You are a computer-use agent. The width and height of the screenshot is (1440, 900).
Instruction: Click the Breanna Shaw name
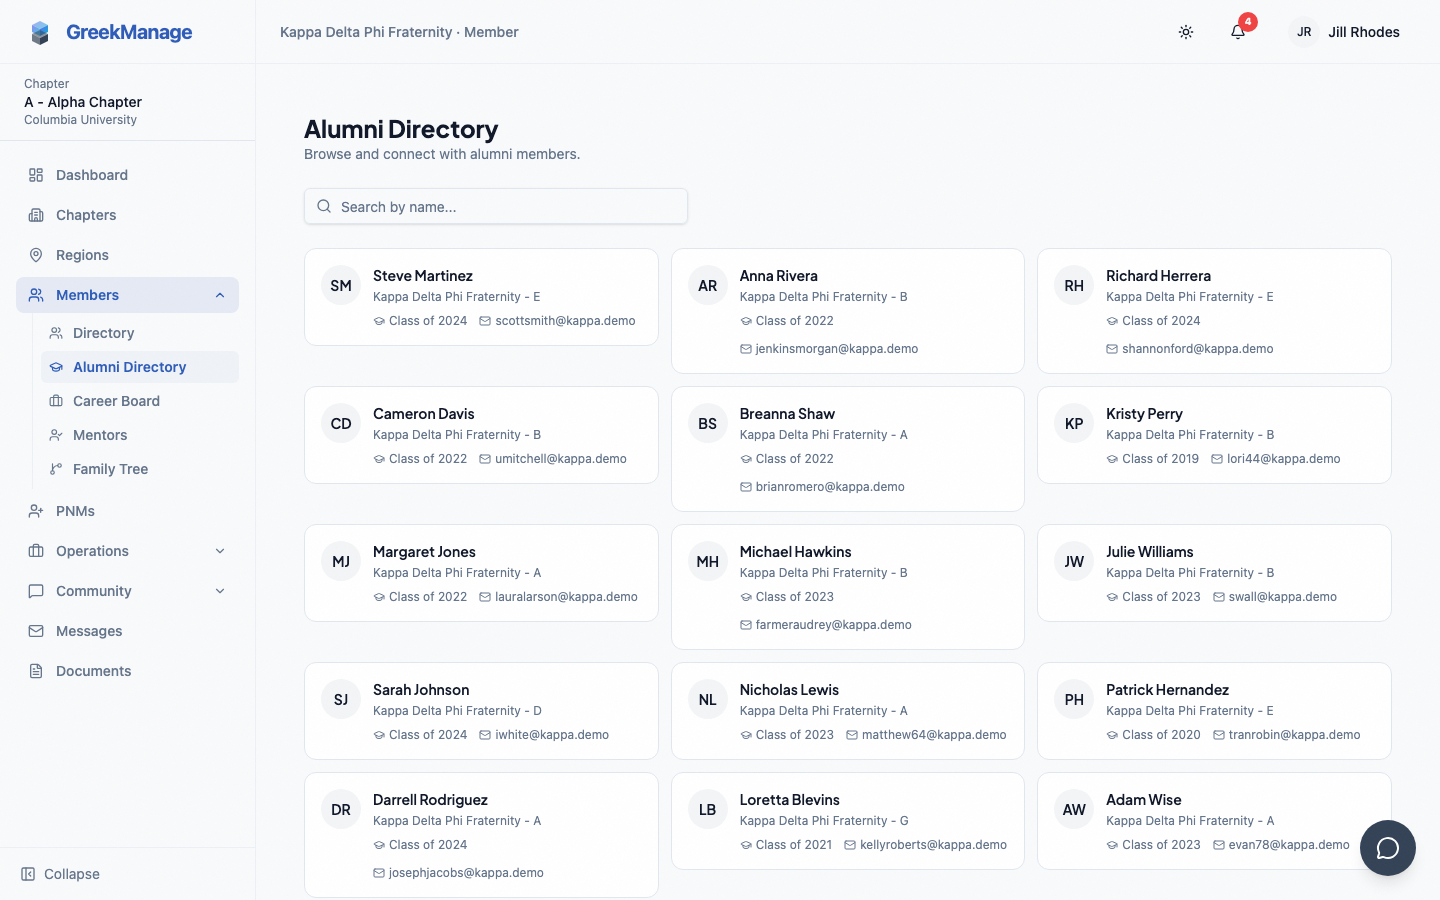click(x=787, y=414)
